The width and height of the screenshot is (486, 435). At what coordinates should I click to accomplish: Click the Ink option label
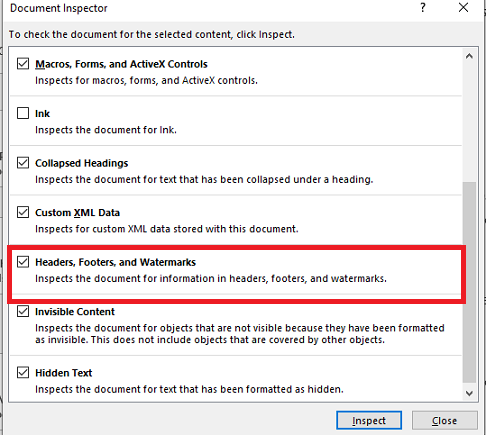(42, 114)
